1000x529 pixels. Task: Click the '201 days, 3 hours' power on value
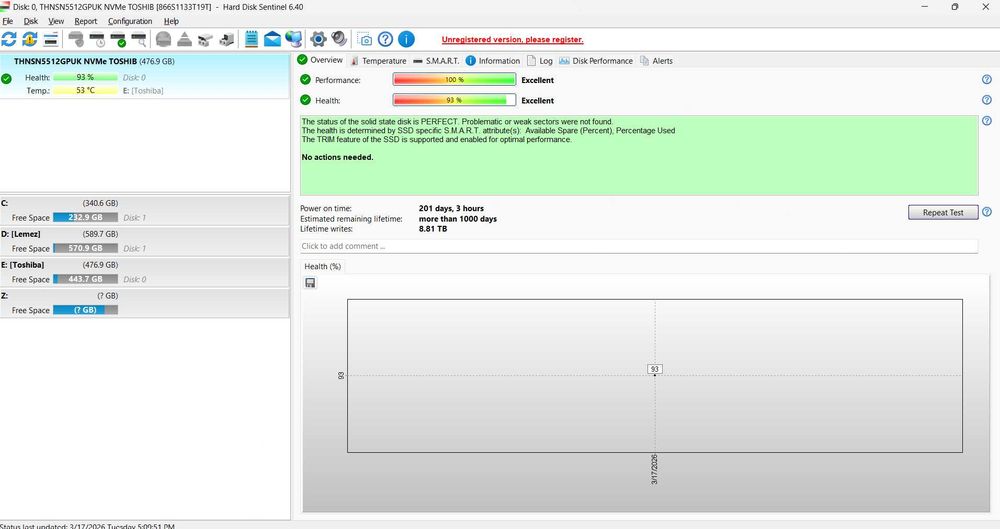click(x=451, y=208)
